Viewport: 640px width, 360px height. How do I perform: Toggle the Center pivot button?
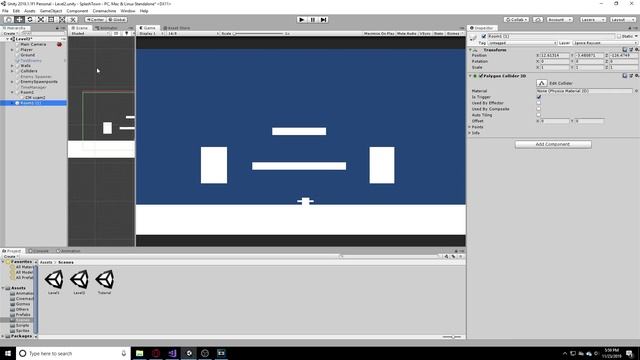tap(95, 20)
